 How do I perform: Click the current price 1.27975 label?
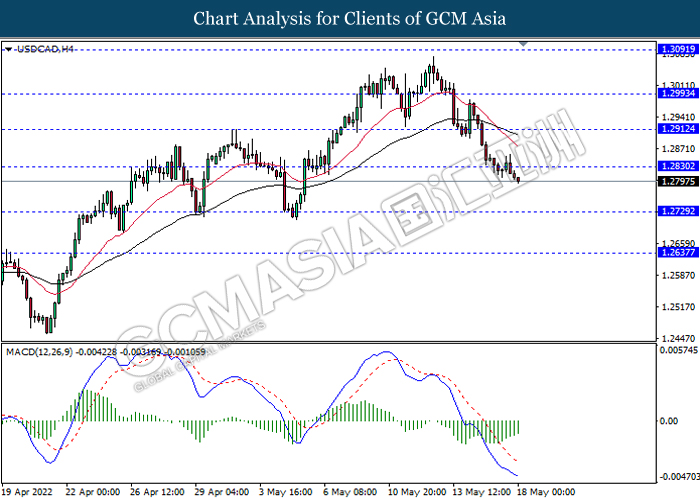[678, 181]
